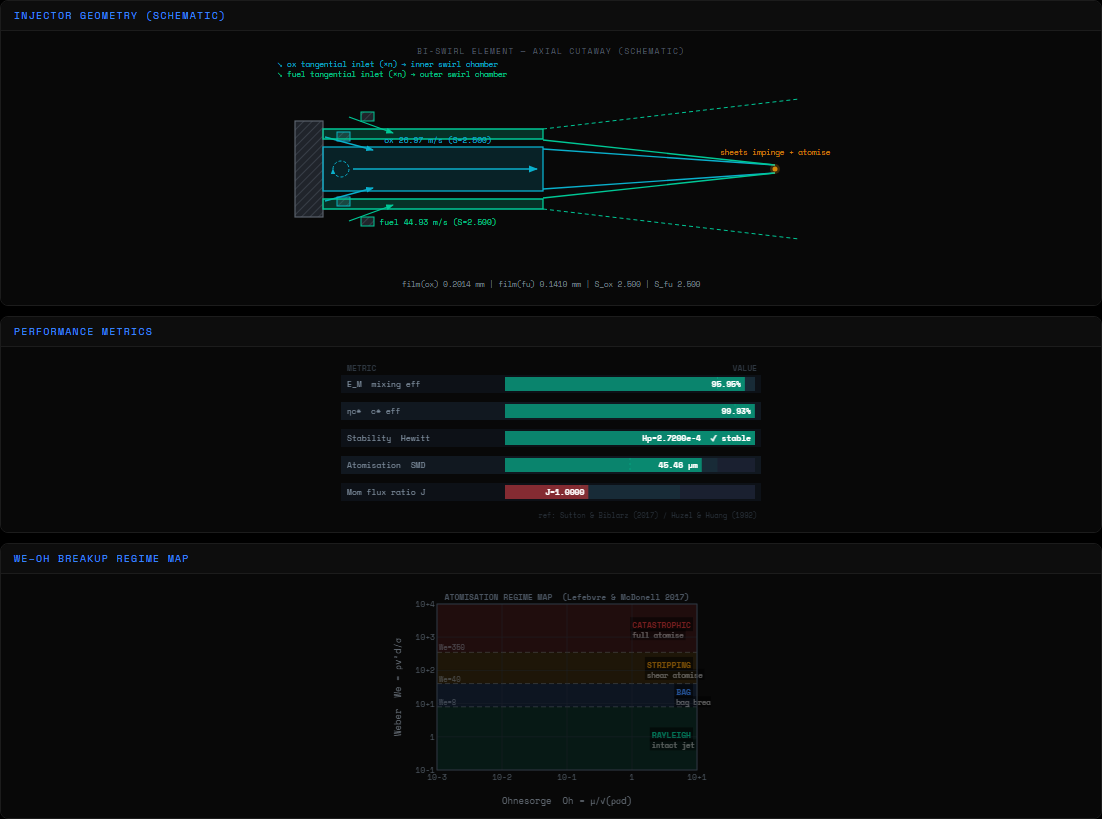Click the 'fuel 44.93 m/s (S=2.500)' label

[x=438, y=222]
